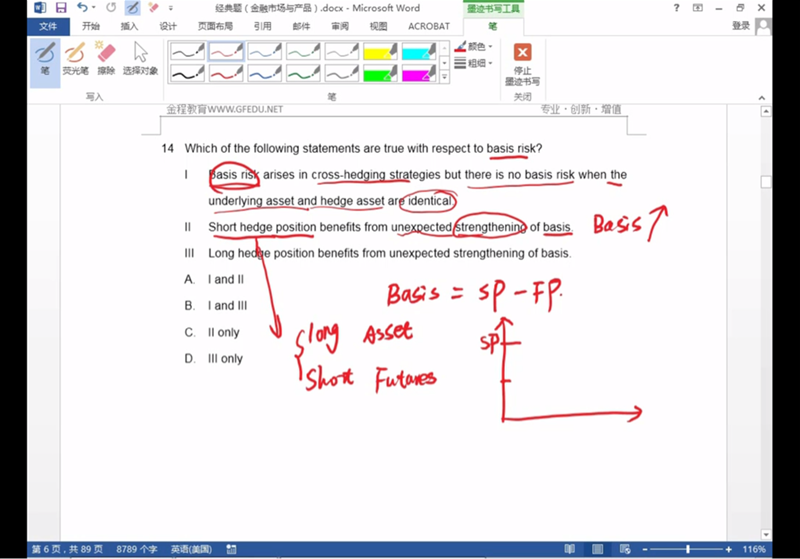Pick the thin red pen style, top row

(x=226, y=51)
